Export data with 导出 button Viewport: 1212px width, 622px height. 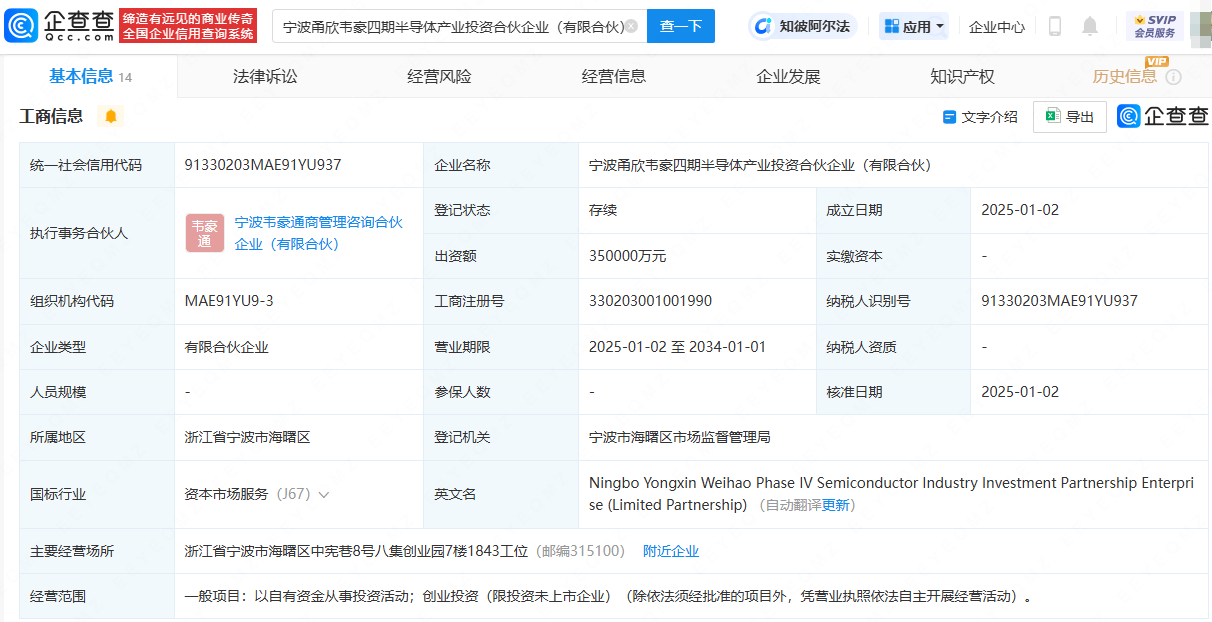point(1070,117)
